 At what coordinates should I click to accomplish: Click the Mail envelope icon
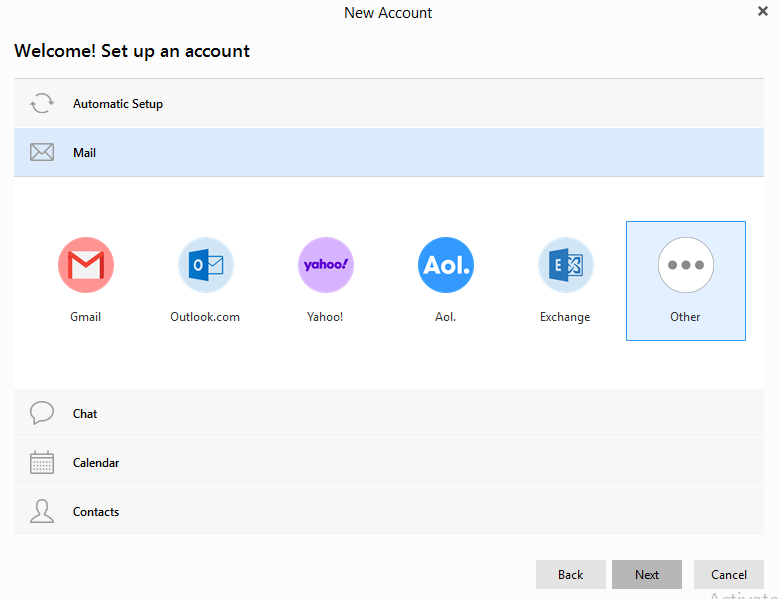click(x=42, y=153)
